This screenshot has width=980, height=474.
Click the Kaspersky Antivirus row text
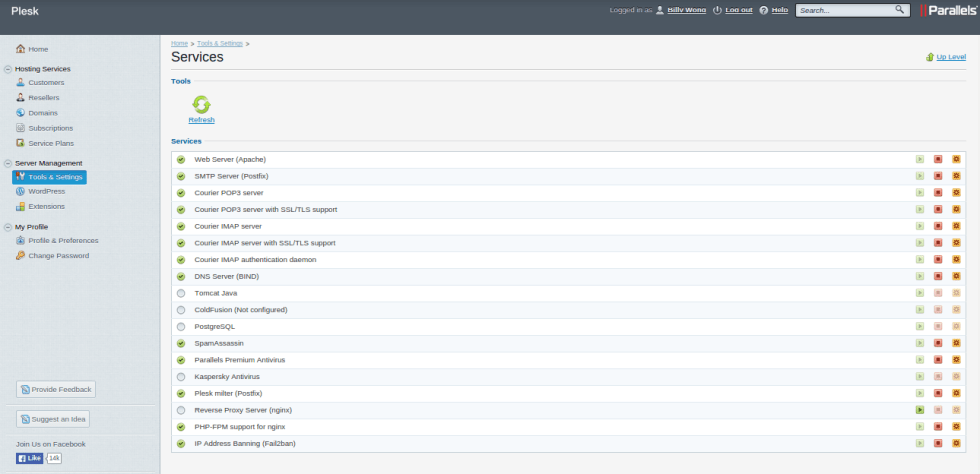click(x=227, y=376)
